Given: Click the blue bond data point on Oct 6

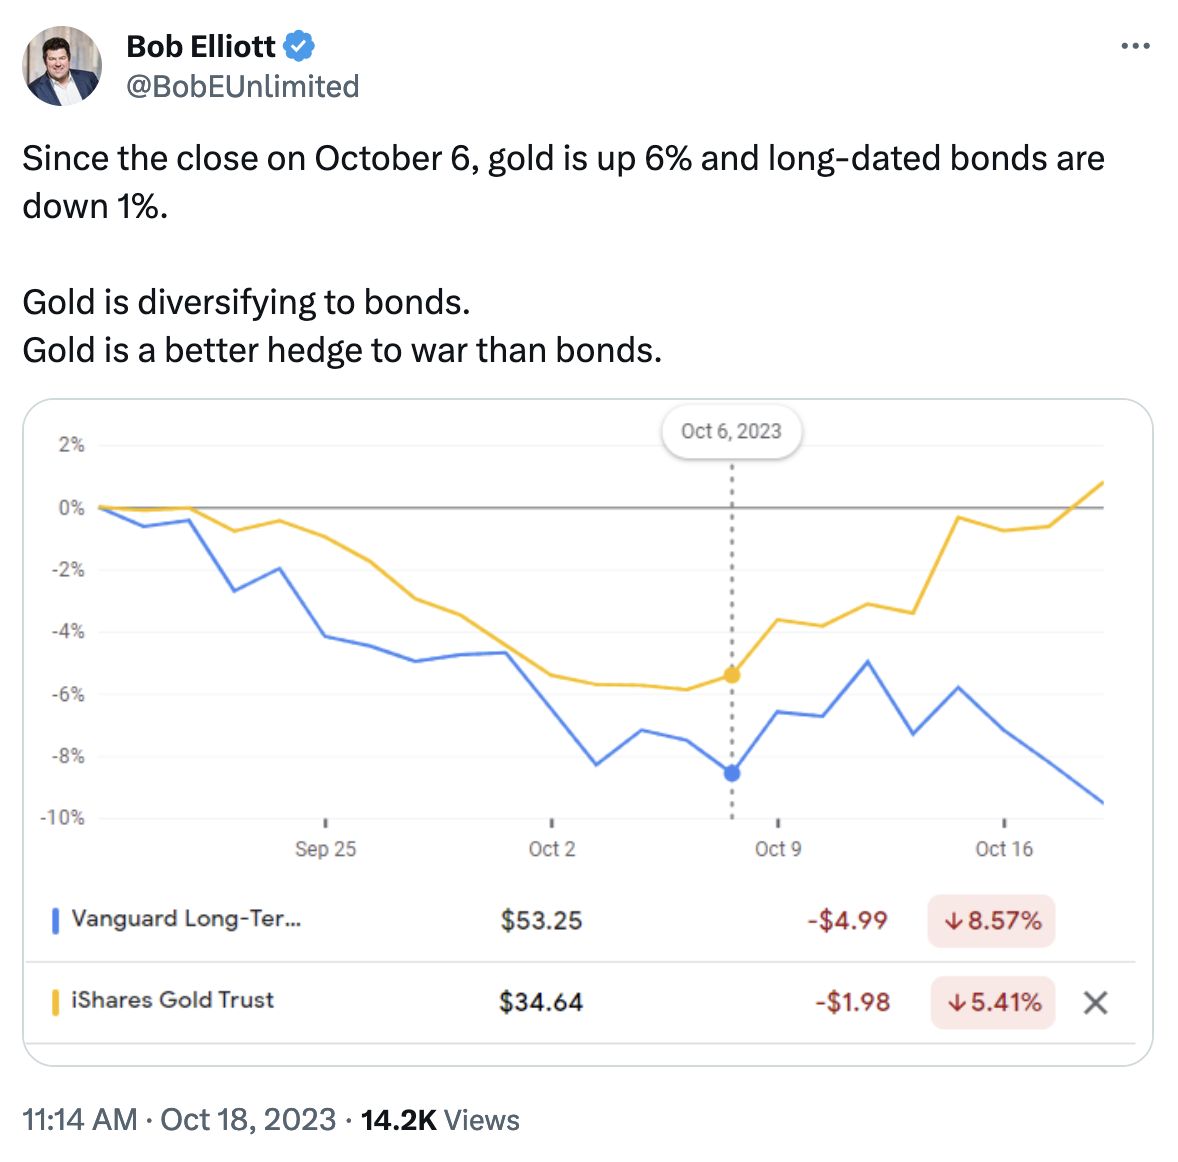Looking at the screenshot, I should pyautogui.click(x=732, y=773).
